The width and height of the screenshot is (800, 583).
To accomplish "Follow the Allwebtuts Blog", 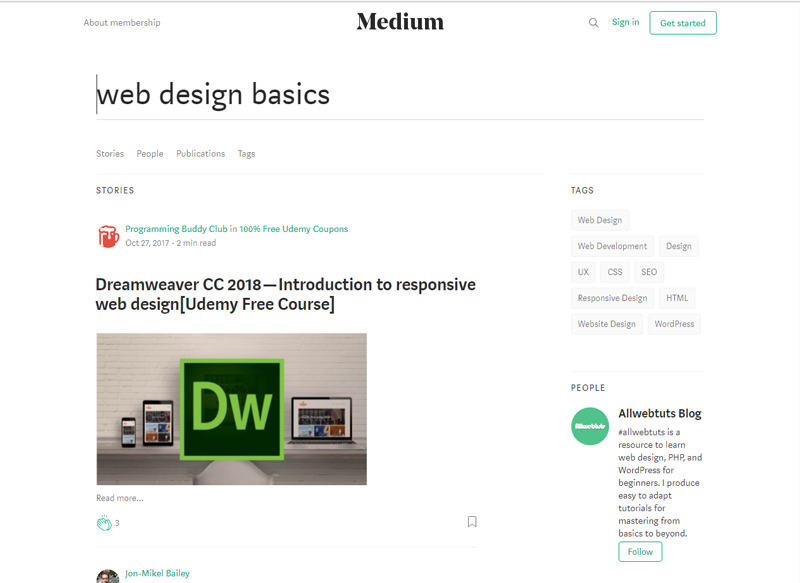I will [640, 552].
